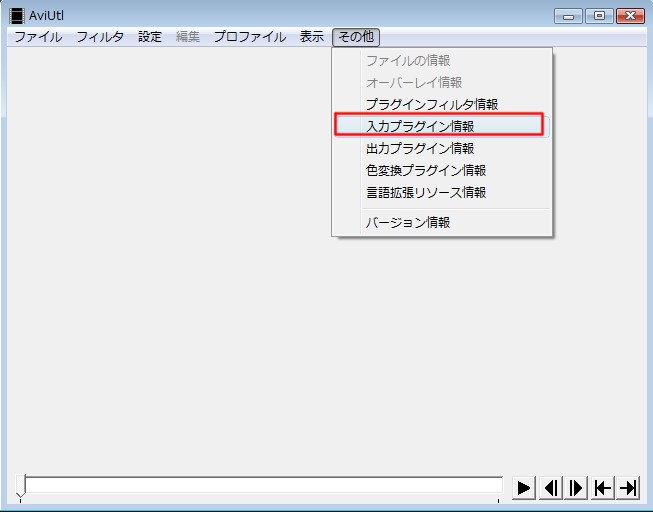The height and width of the screenshot is (512, 653).
Task: Jump to the first frame
Action: [x=602, y=487]
